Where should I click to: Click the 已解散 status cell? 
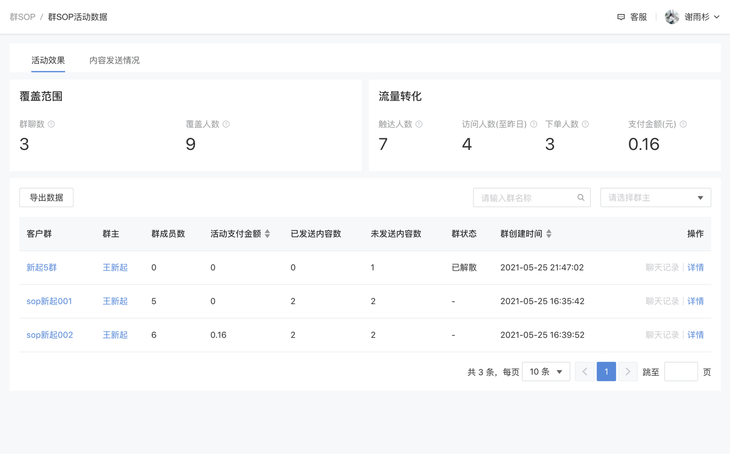464,267
